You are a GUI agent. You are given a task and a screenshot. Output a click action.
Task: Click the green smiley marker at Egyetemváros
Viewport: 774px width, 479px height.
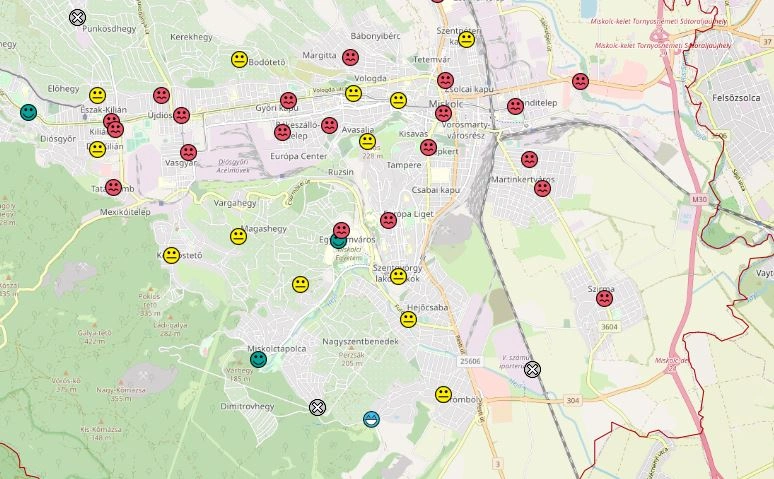pos(338,240)
